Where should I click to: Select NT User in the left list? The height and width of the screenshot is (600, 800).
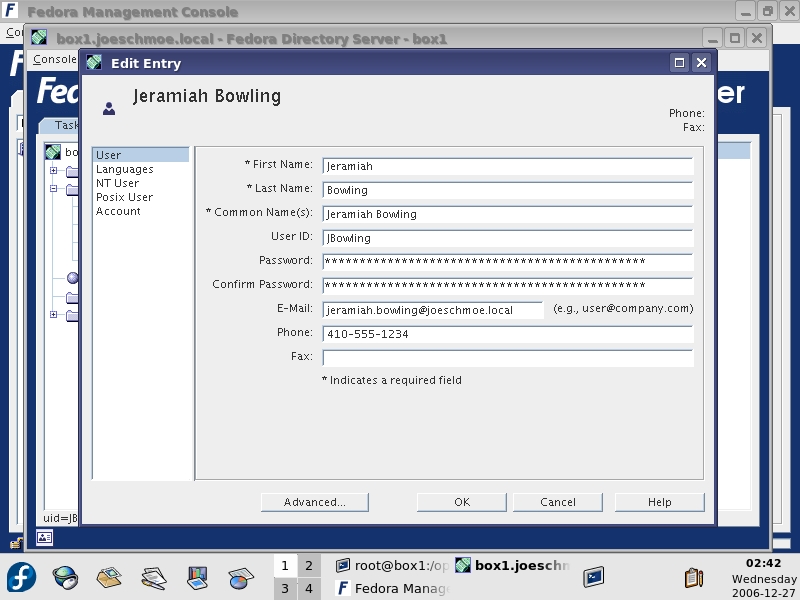[x=118, y=183]
